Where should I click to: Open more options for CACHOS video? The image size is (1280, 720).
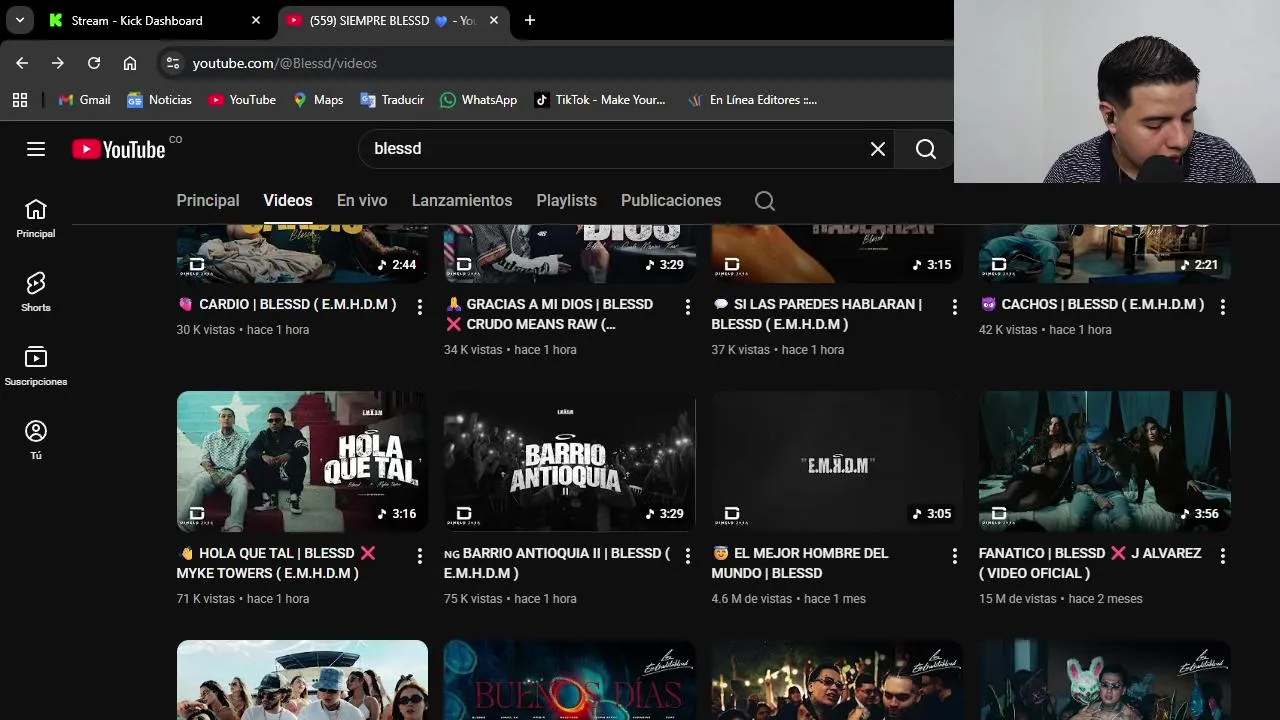click(1222, 307)
